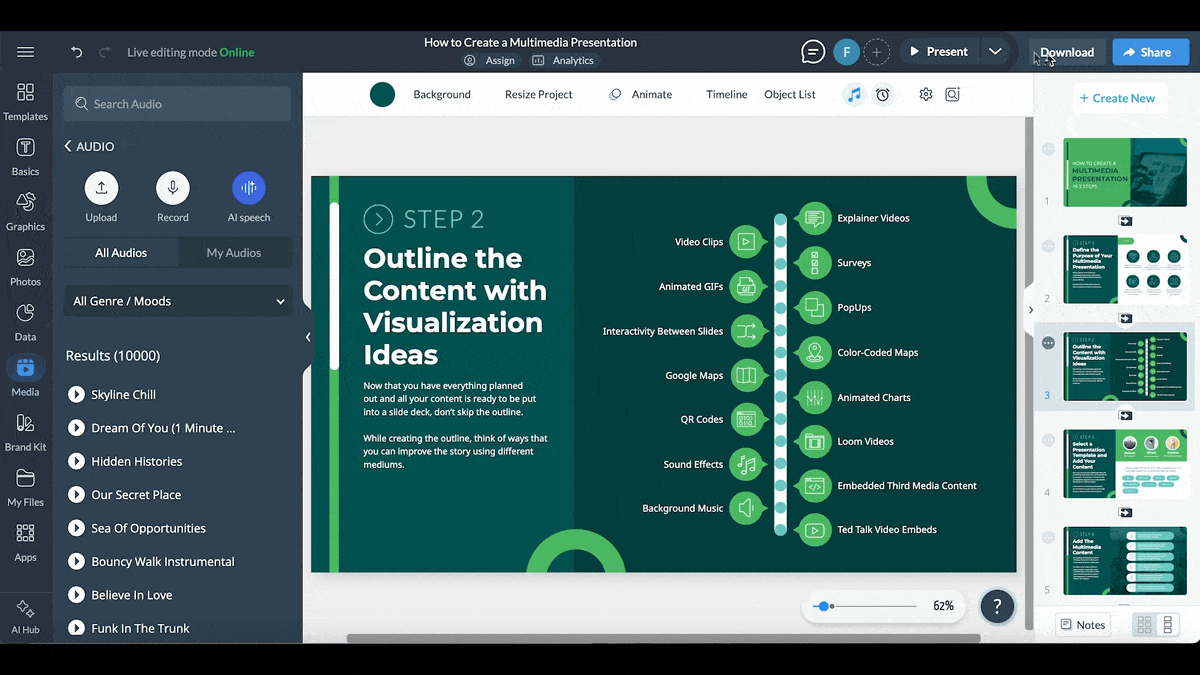
Task: Open slide 4 options ellipsis menu
Action: (x=1048, y=440)
